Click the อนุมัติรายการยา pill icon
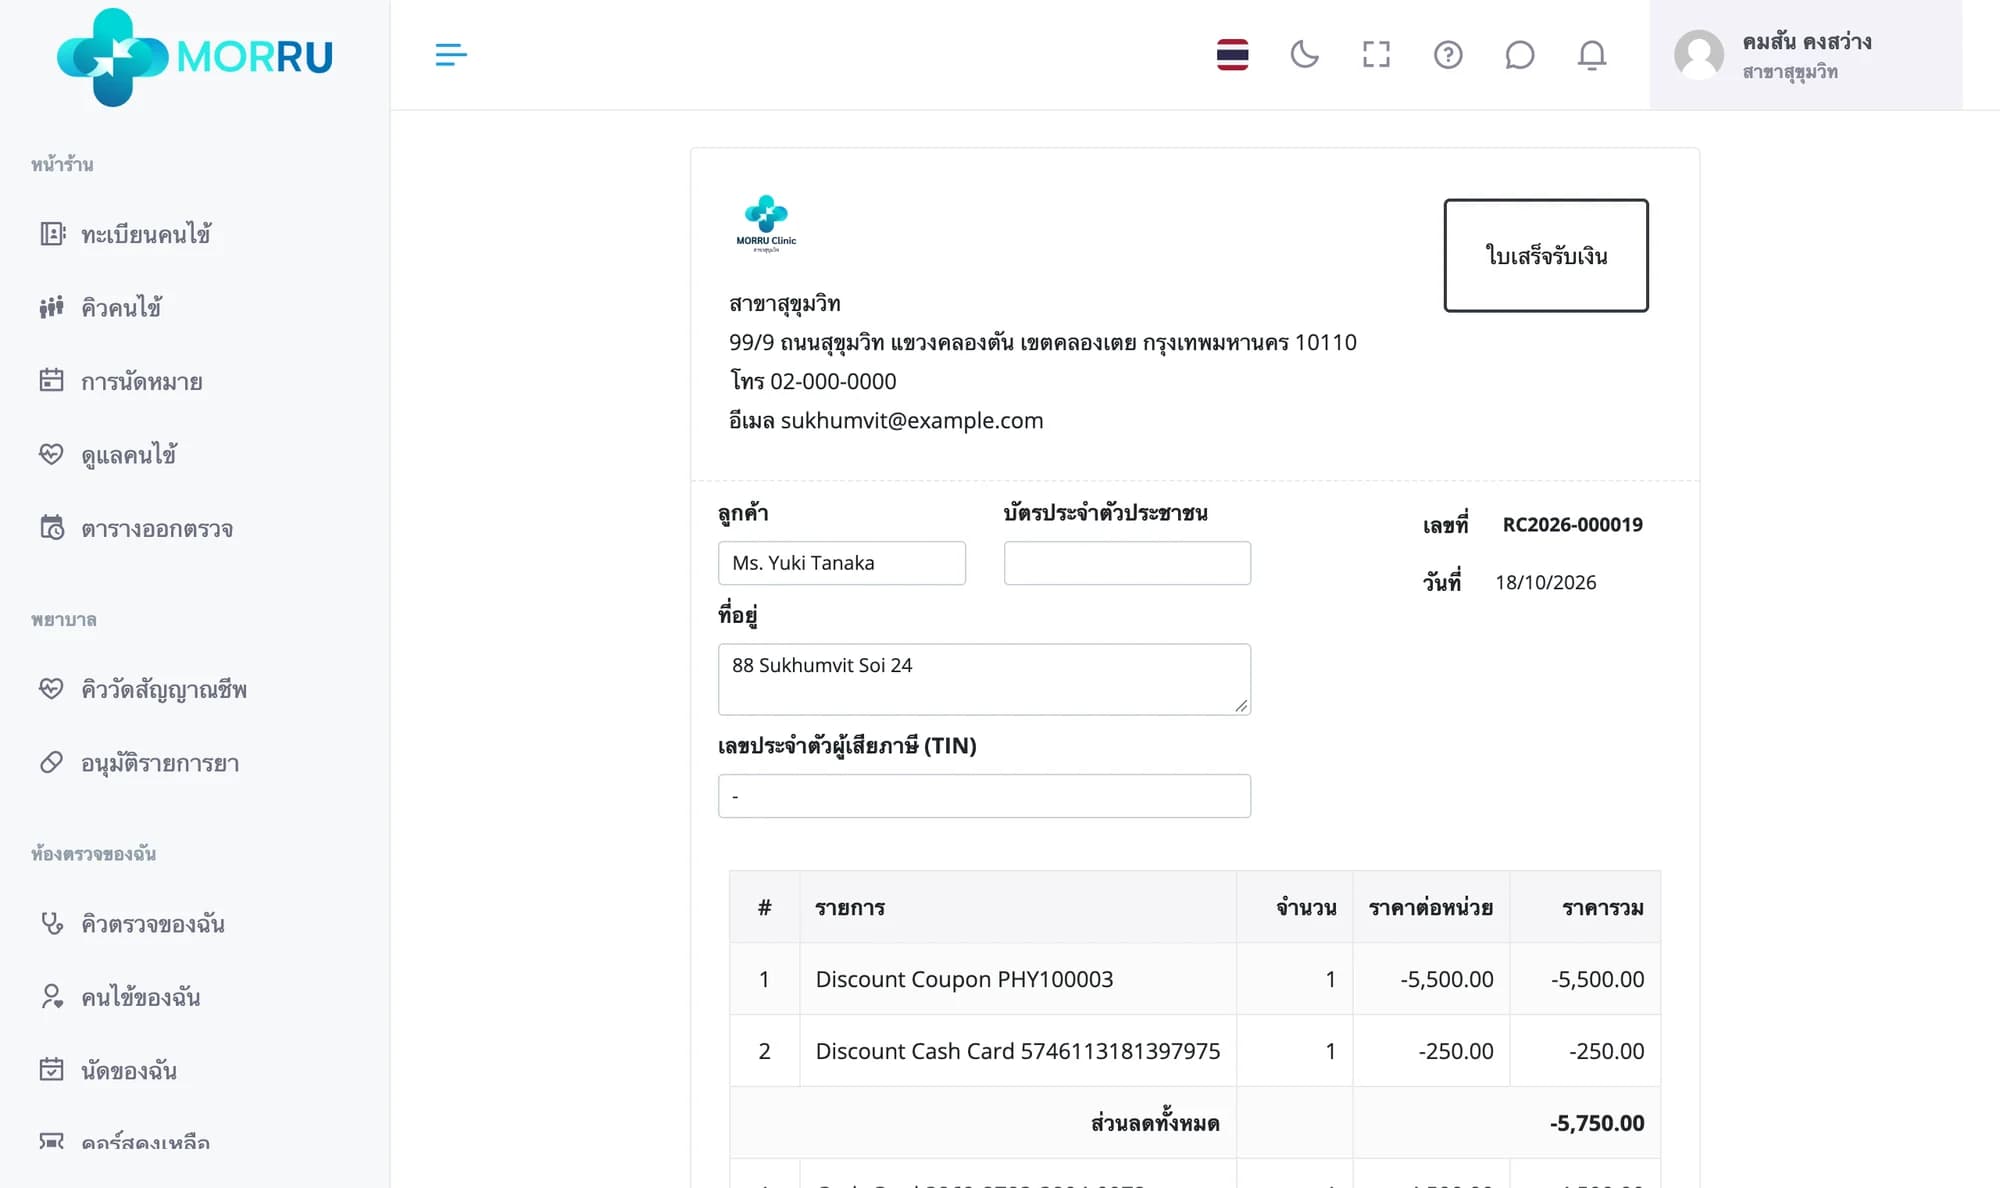 pos(51,762)
